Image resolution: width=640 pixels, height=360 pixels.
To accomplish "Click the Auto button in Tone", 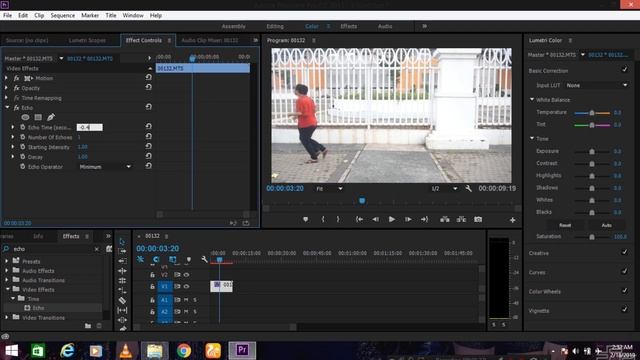I will click(607, 225).
